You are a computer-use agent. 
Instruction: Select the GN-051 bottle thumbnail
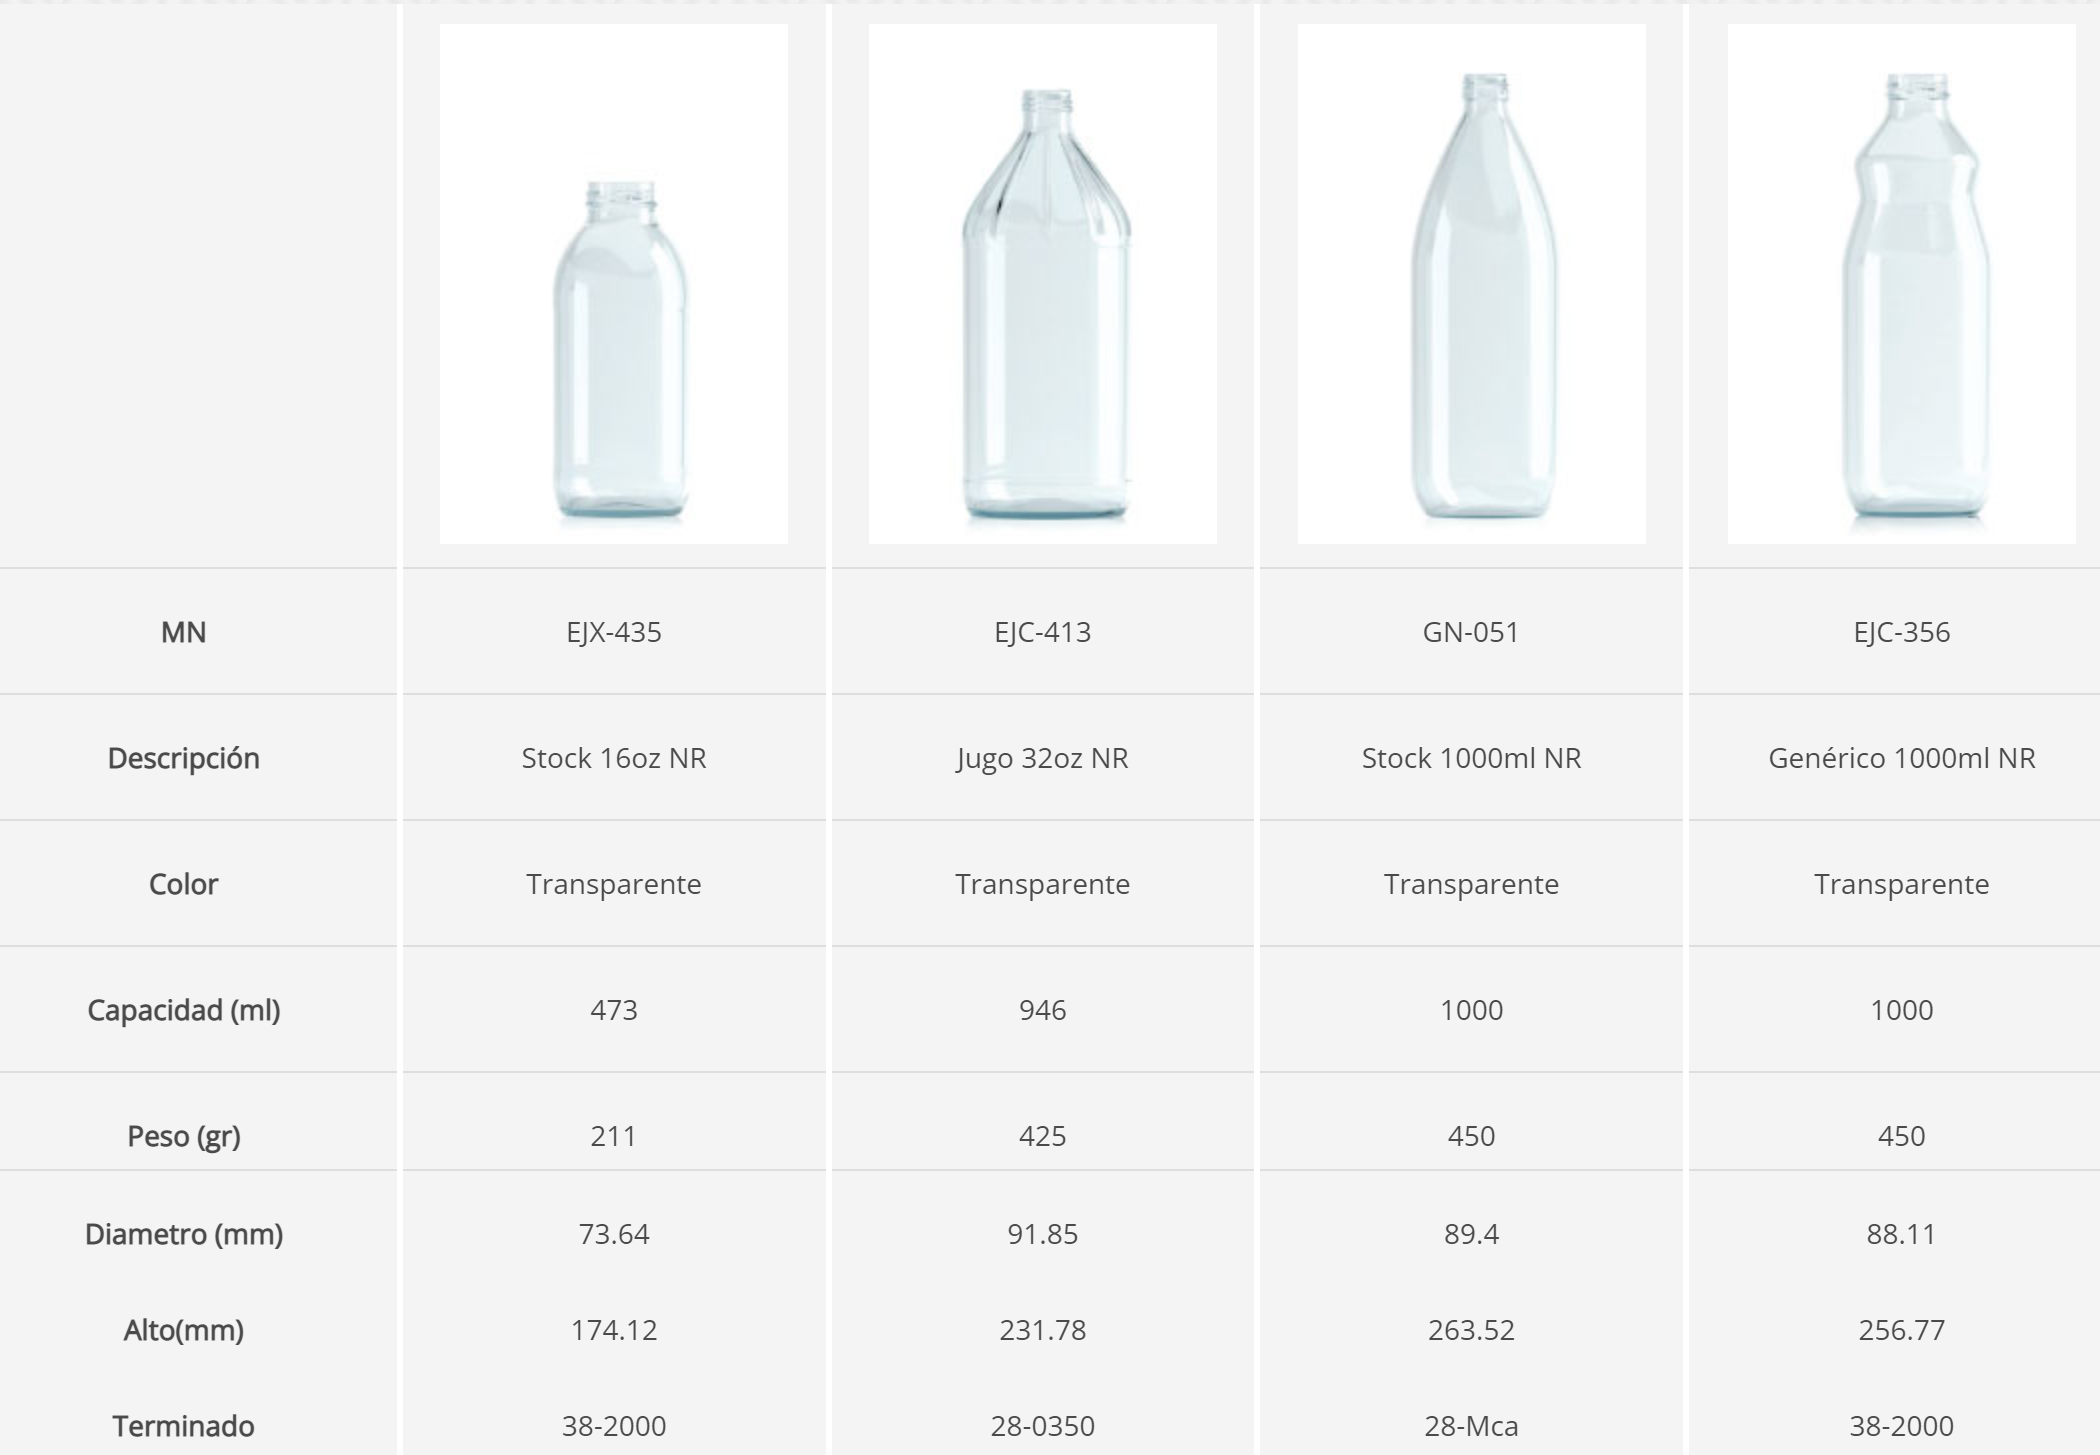(1471, 284)
